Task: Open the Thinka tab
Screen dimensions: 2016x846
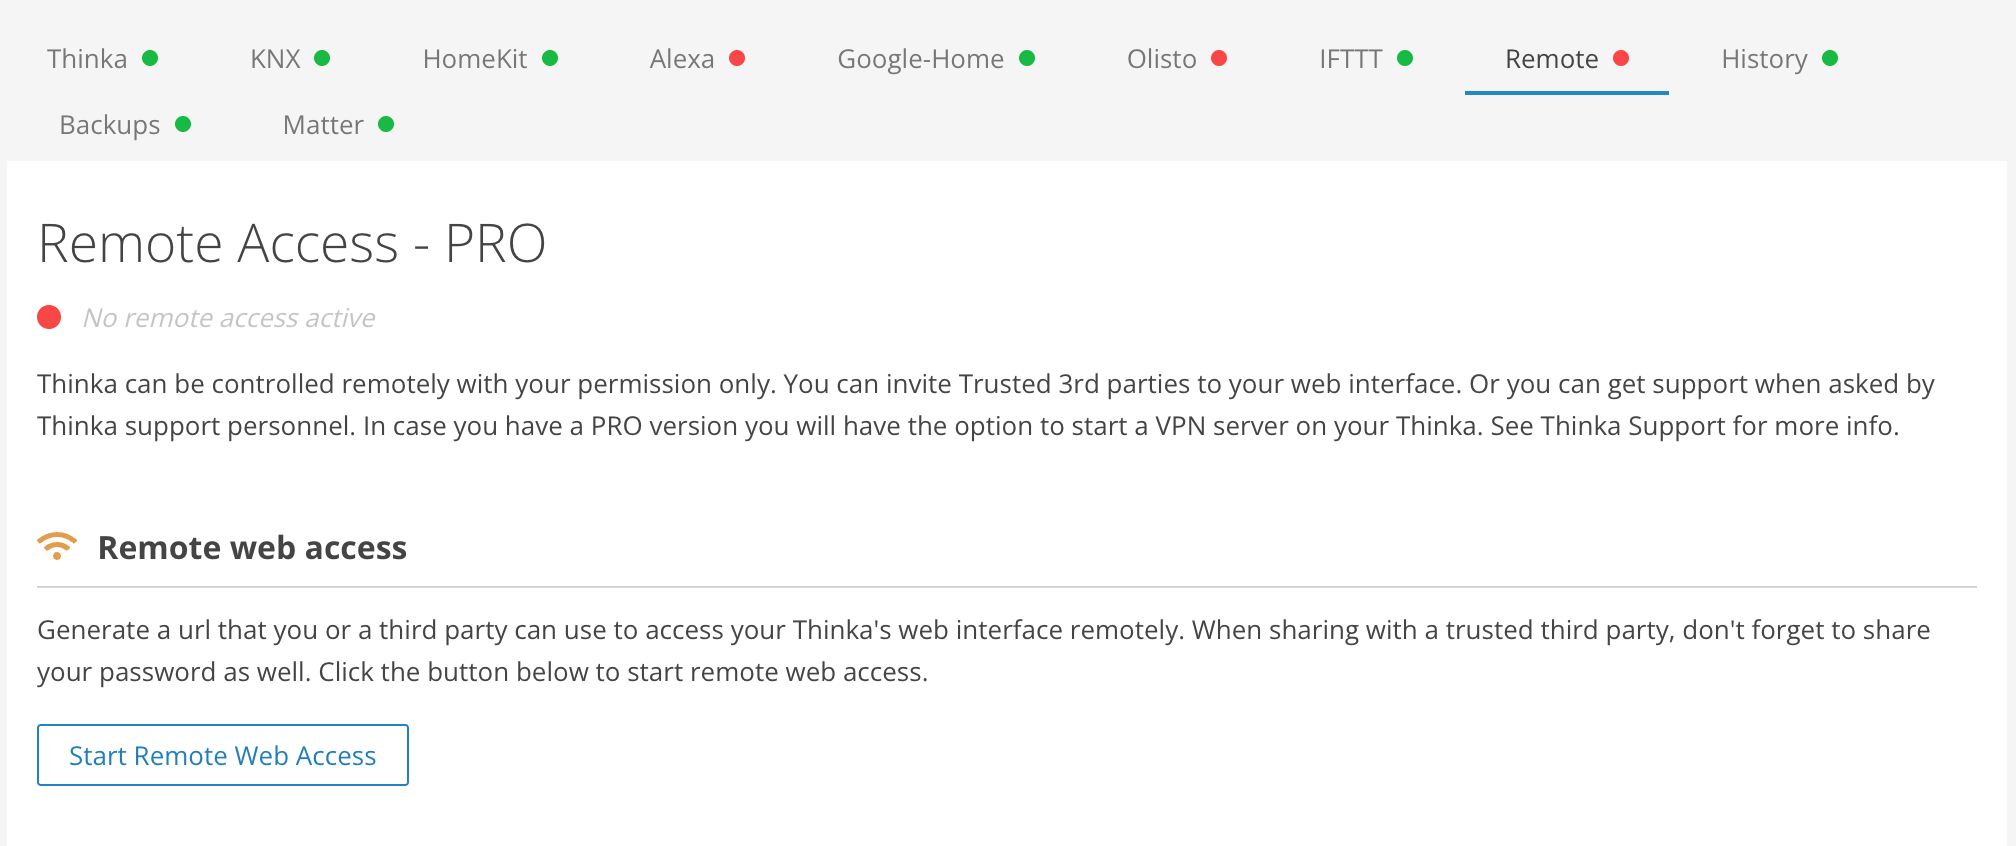Action: click(x=87, y=59)
